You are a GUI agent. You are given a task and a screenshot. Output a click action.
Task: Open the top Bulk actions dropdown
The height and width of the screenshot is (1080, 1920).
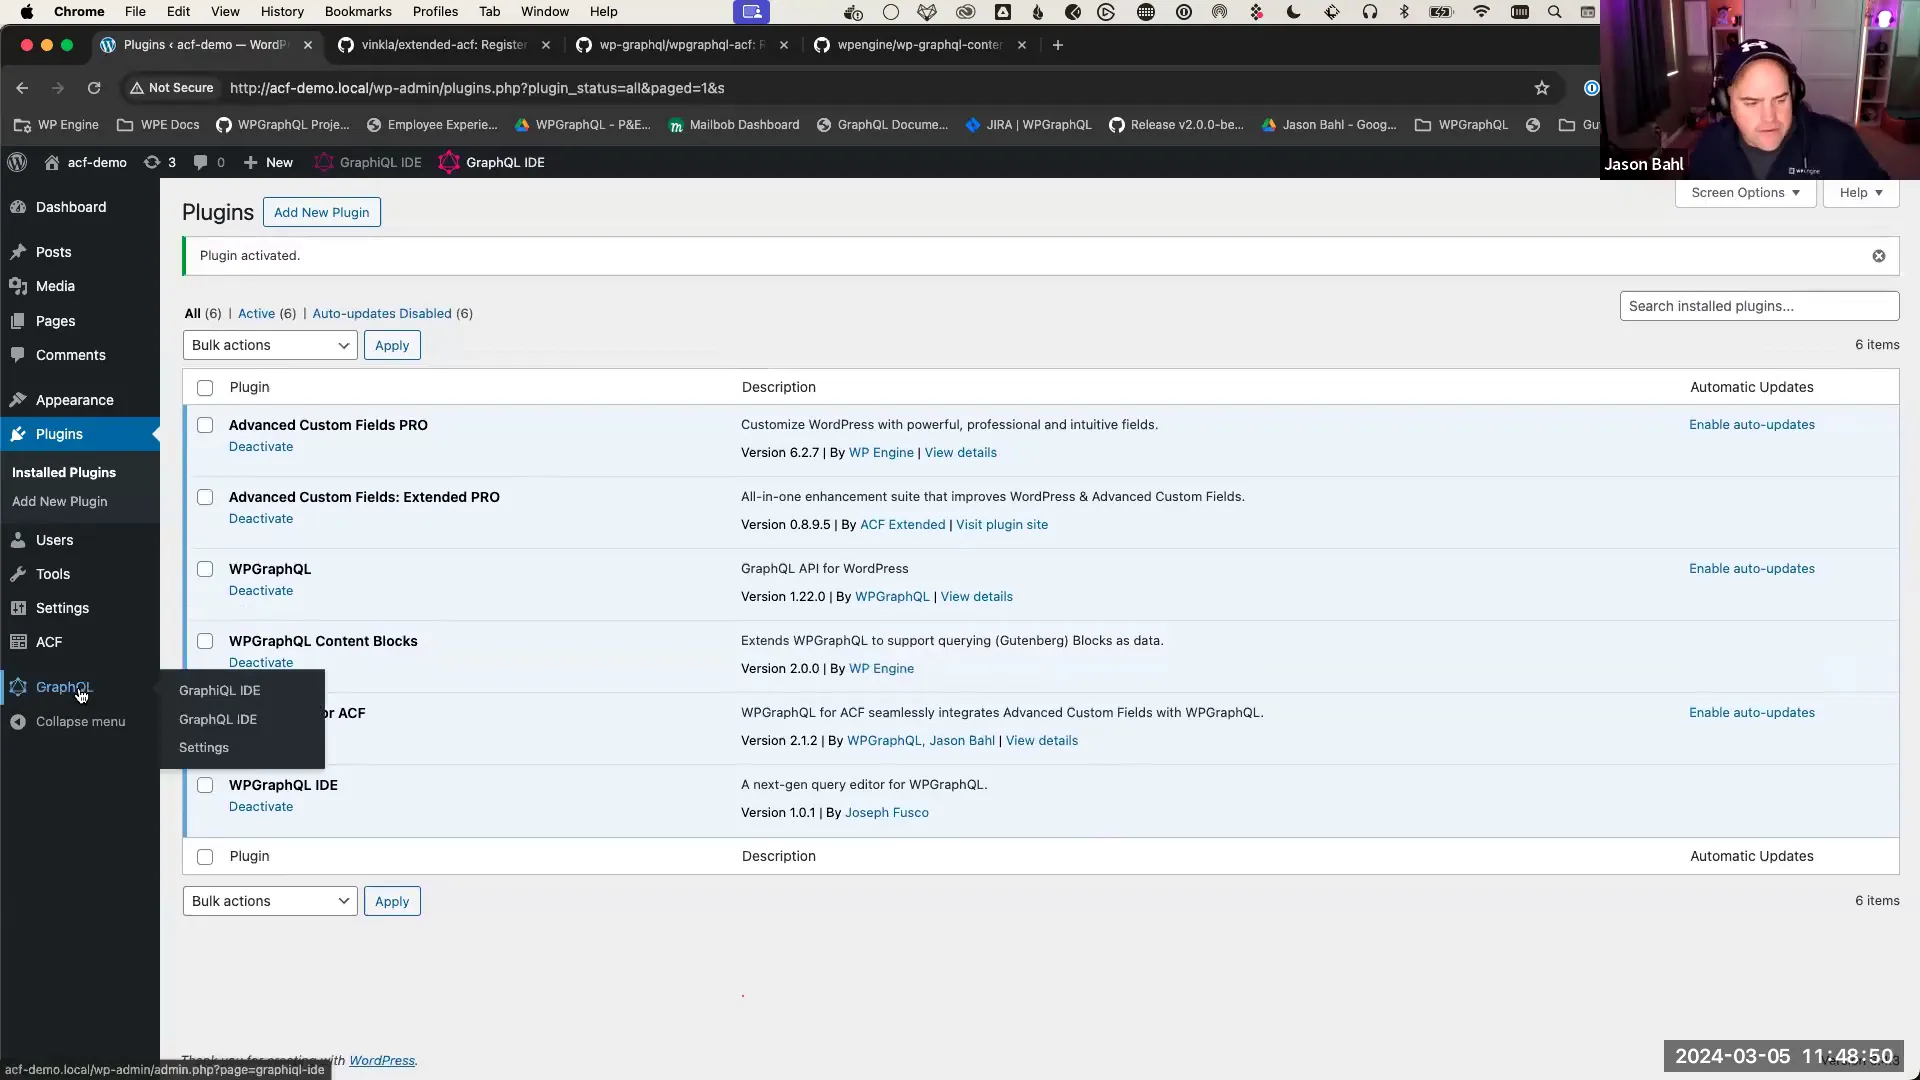[x=270, y=345]
